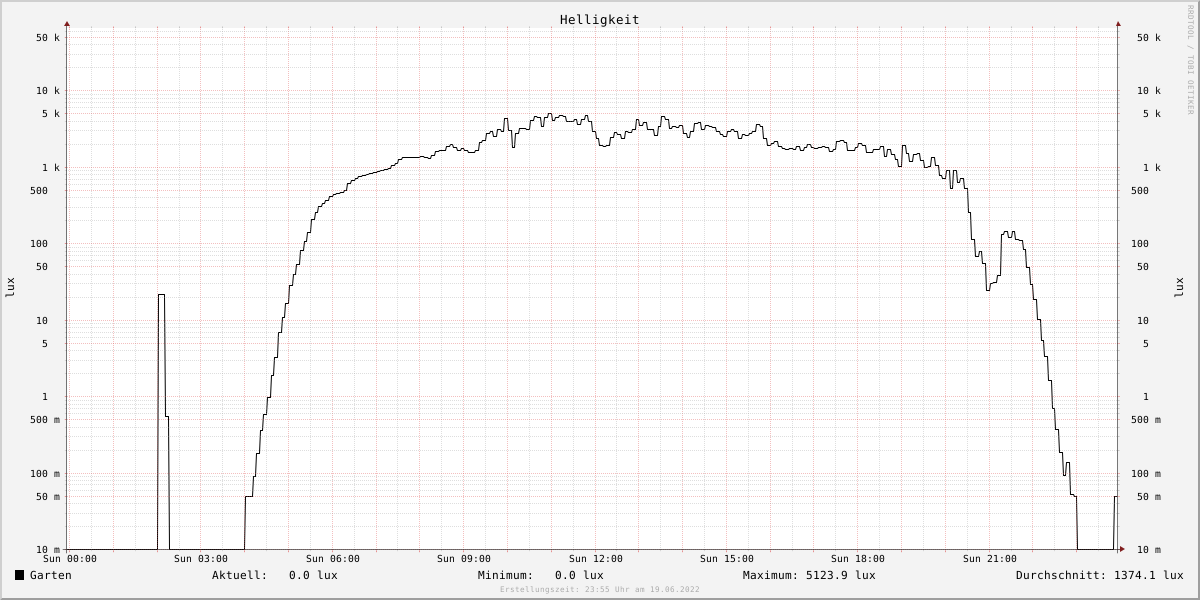The image size is (1200, 600).
Task: Click the "1374.1 lux" average value
Action: coord(1149,575)
